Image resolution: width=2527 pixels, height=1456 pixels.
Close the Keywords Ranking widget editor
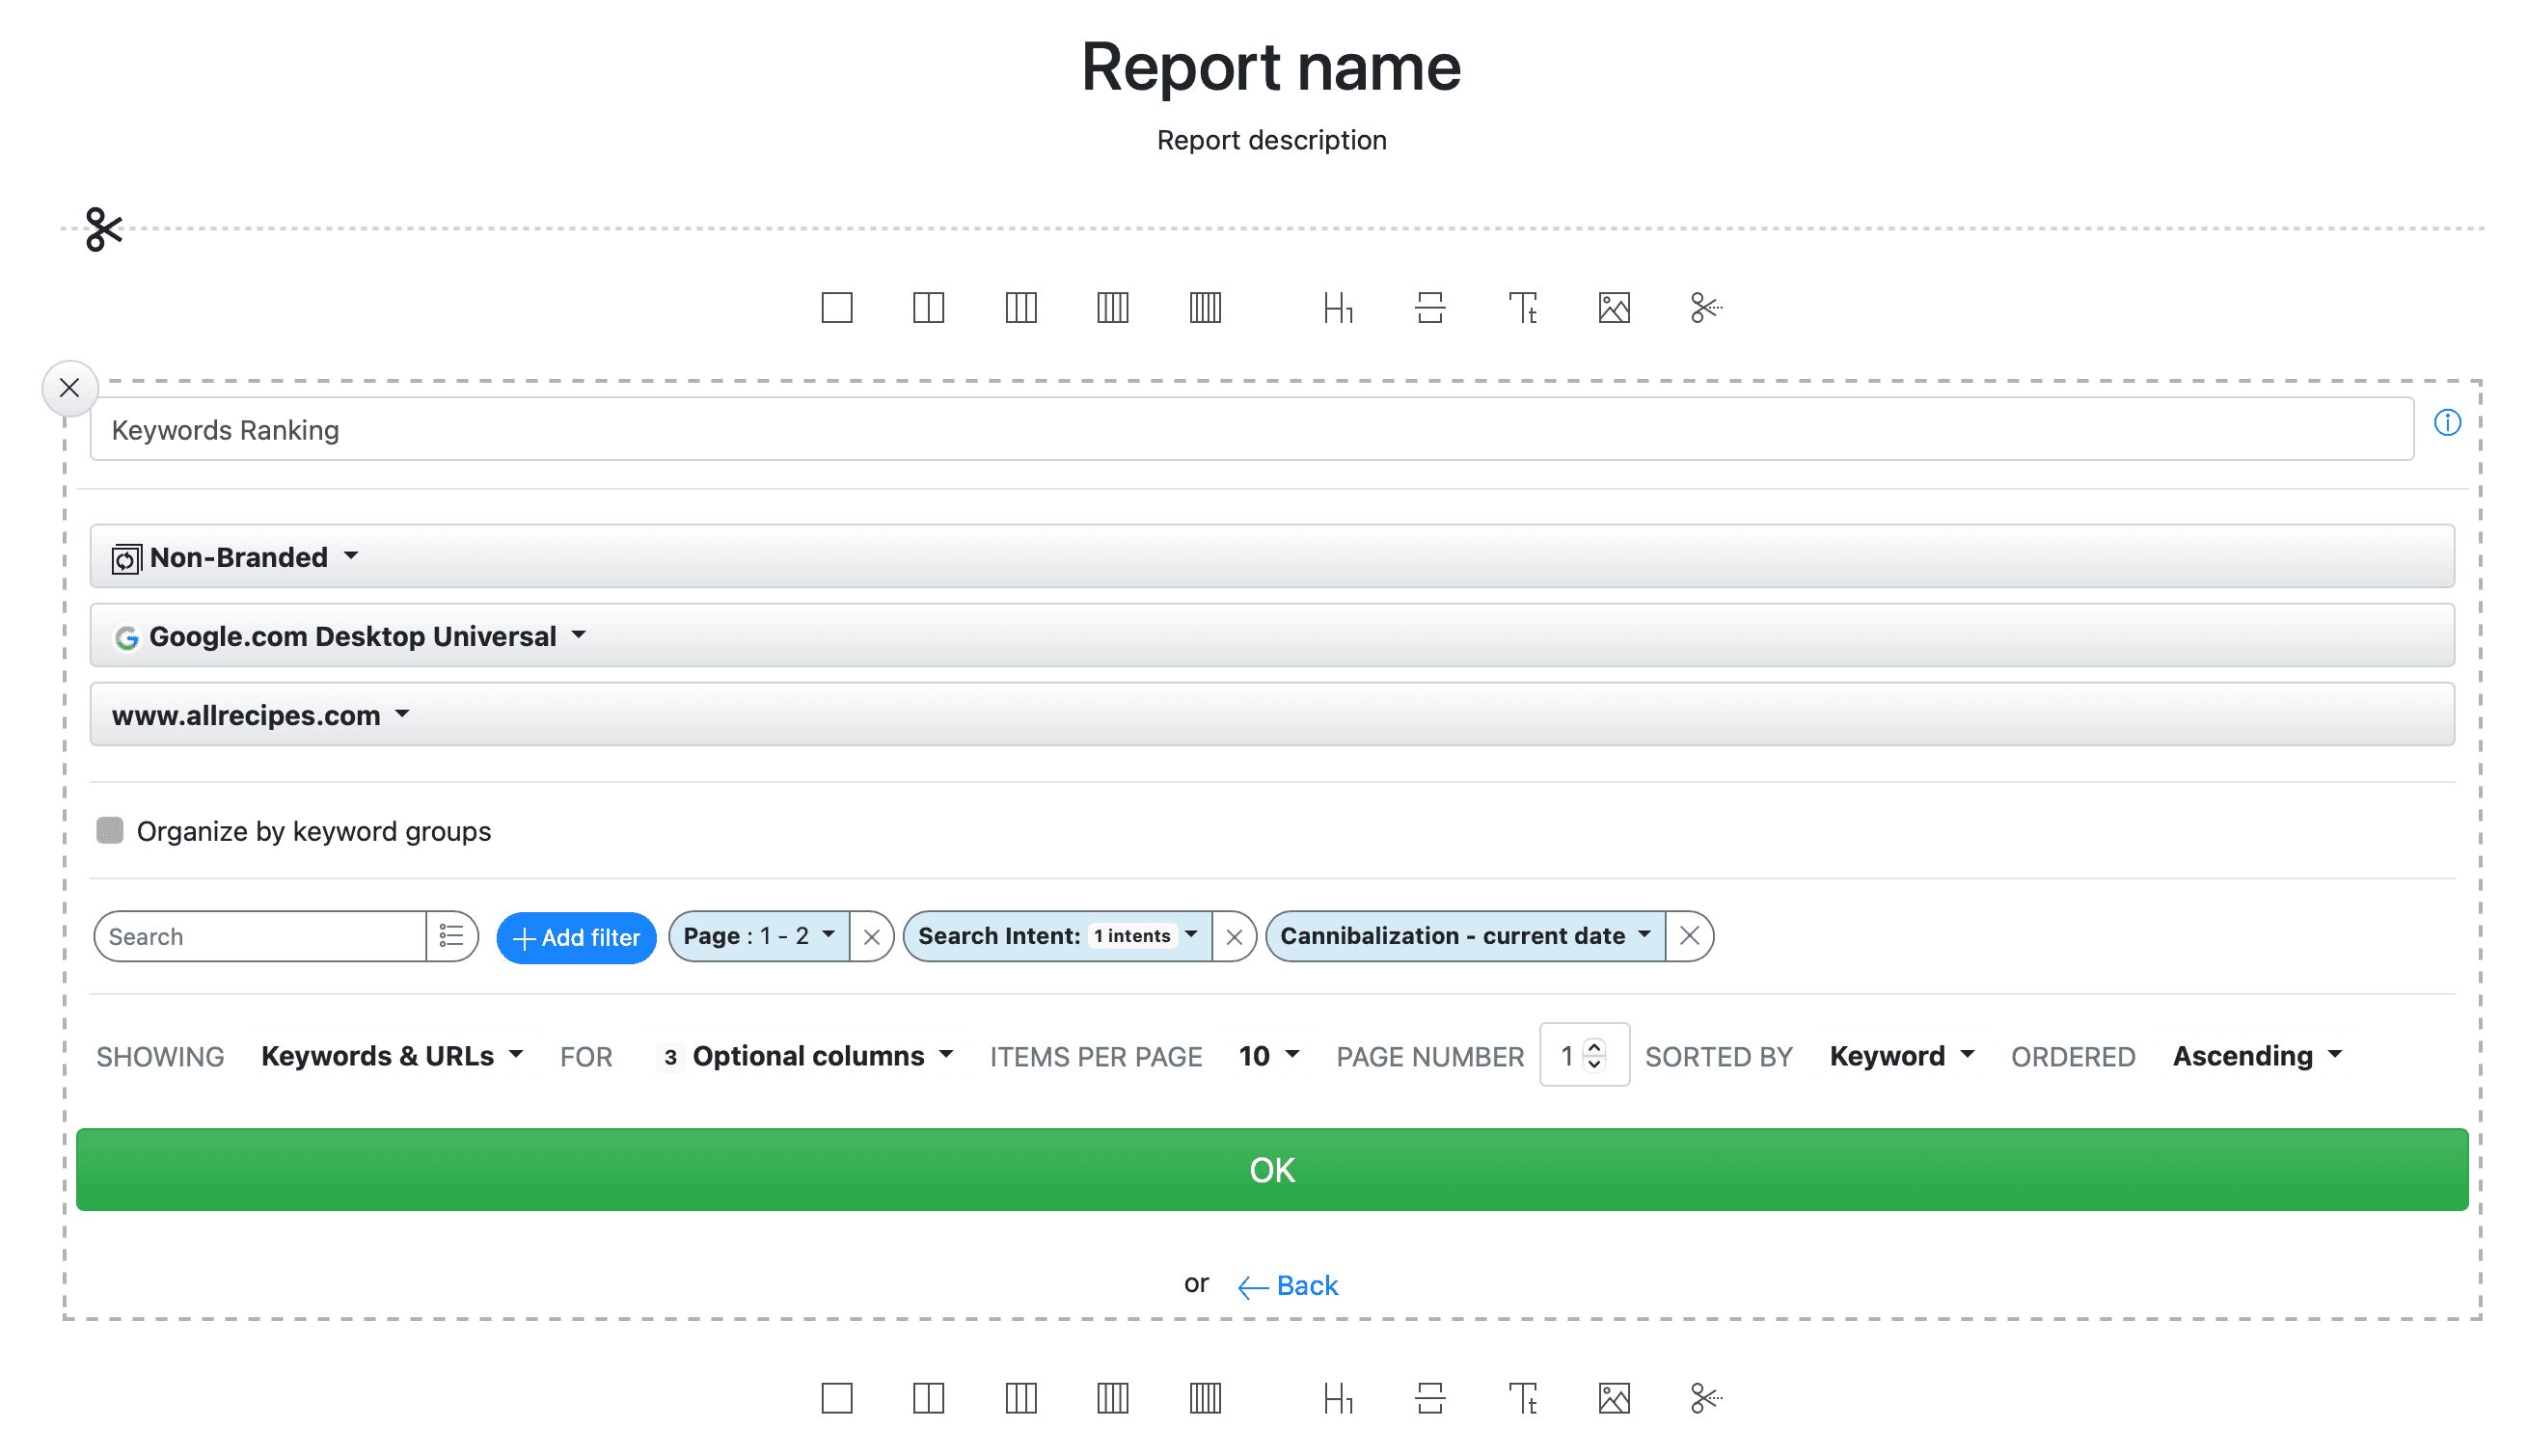click(69, 388)
